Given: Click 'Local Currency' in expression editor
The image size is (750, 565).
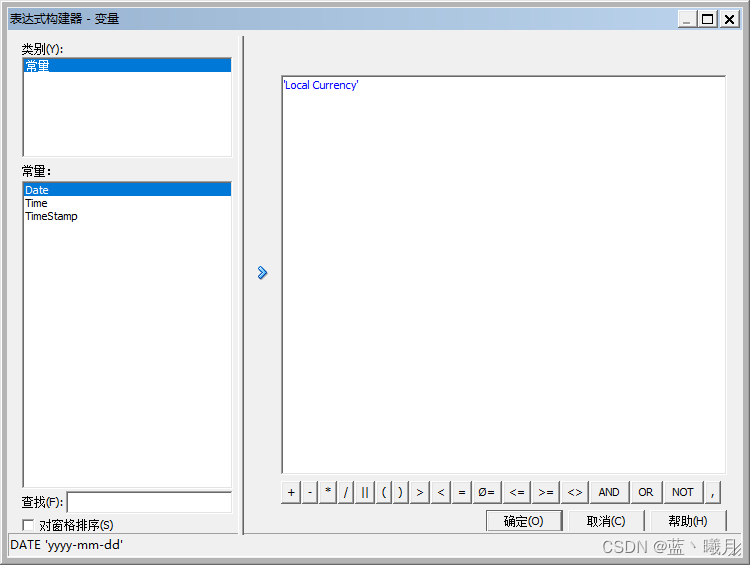Looking at the screenshot, I should [x=321, y=85].
